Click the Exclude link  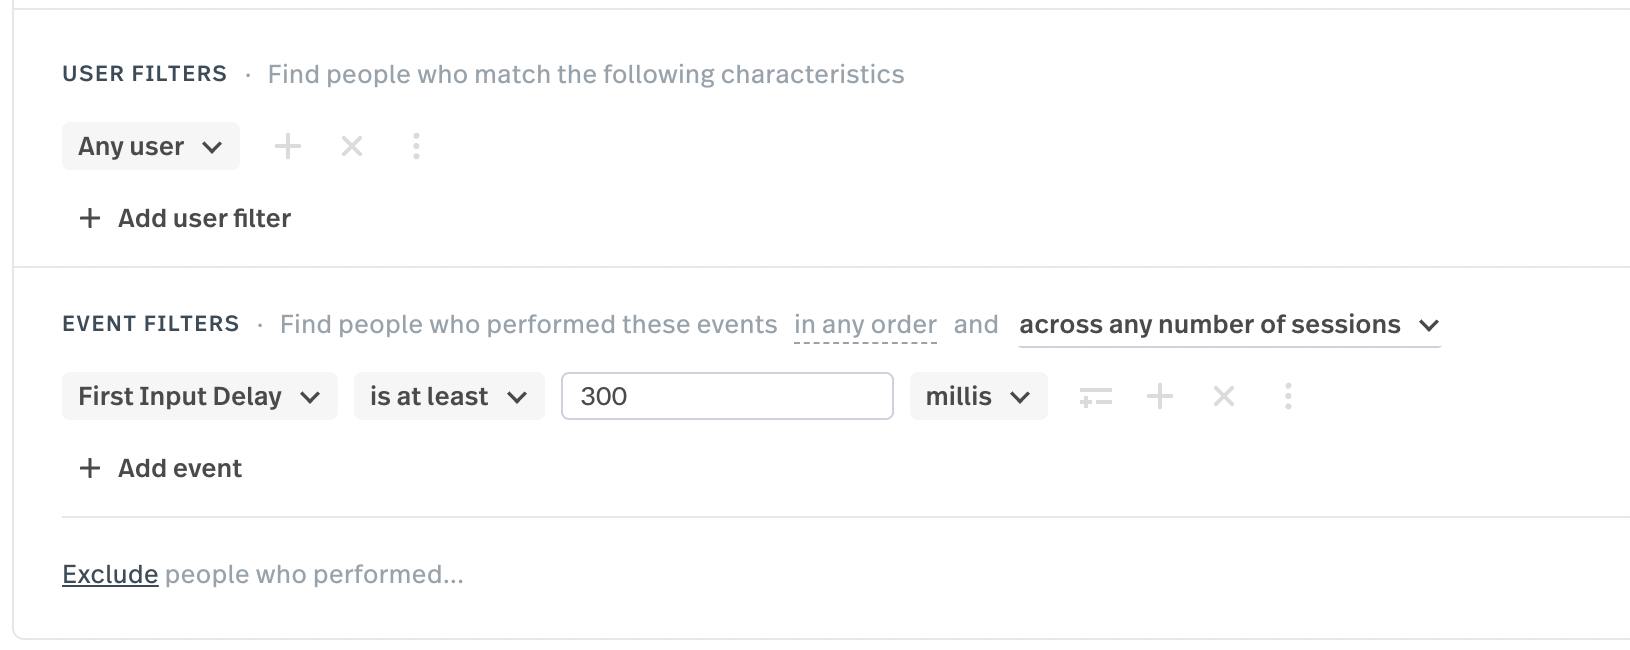coord(110,575)
